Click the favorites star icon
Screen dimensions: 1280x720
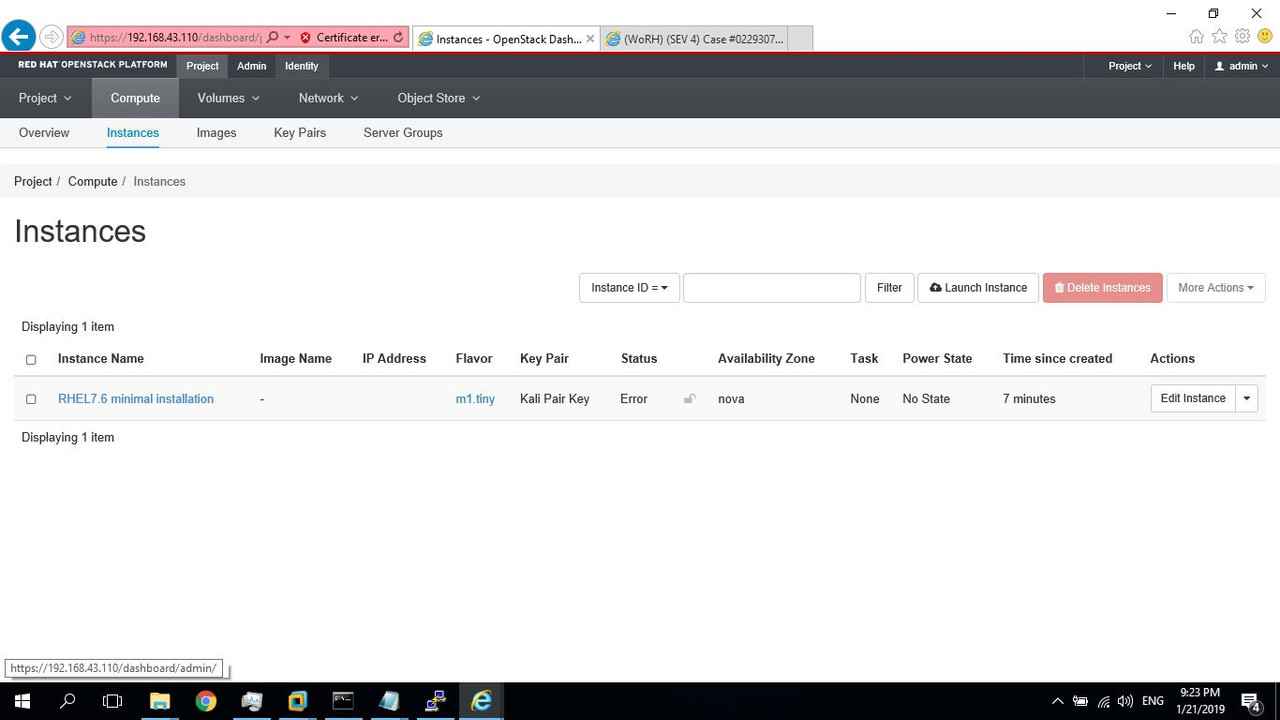[x=1219, y=37]
